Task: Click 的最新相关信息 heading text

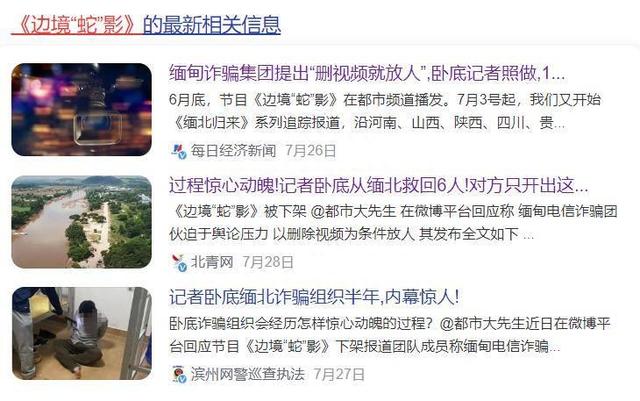Action: tap(212, 25)
